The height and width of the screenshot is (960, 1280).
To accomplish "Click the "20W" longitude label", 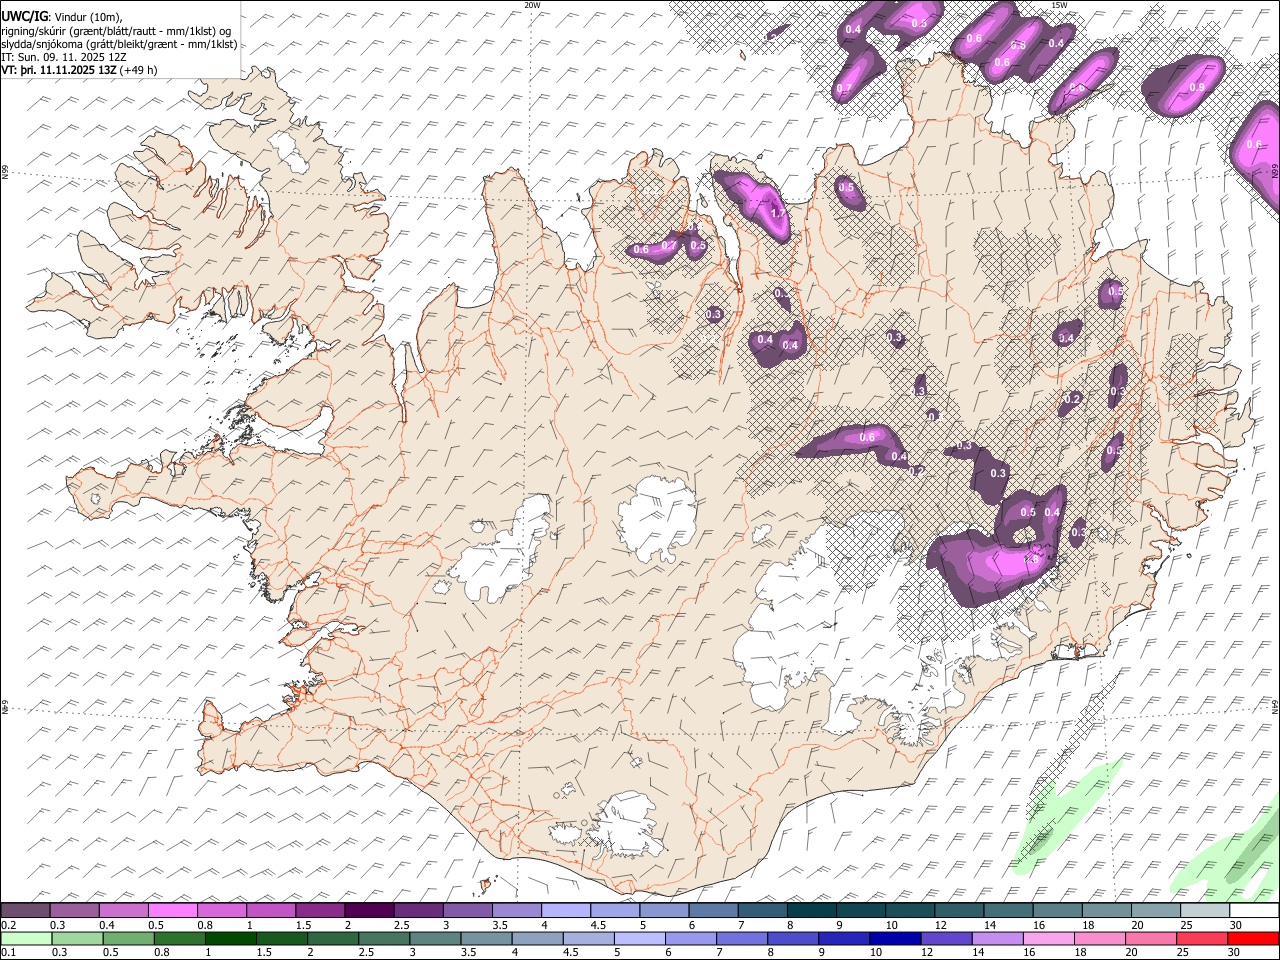I will point(532,5).
